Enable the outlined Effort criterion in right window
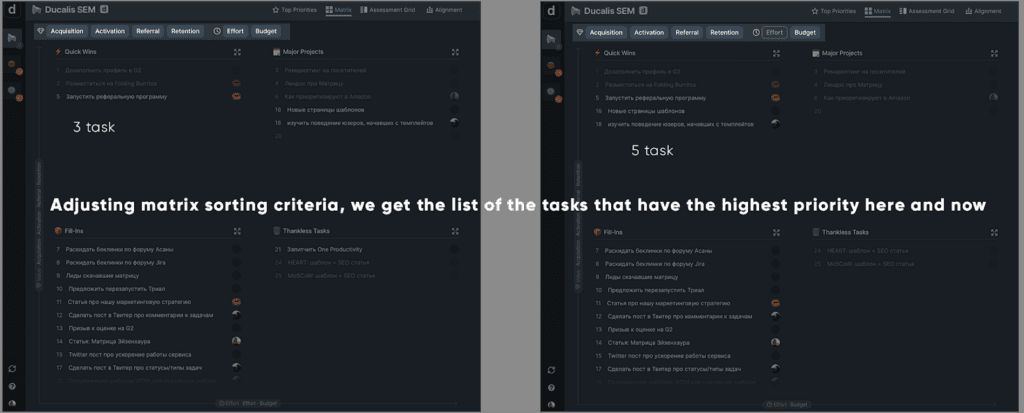The image size is (1024, 413). tap(774, 32)
